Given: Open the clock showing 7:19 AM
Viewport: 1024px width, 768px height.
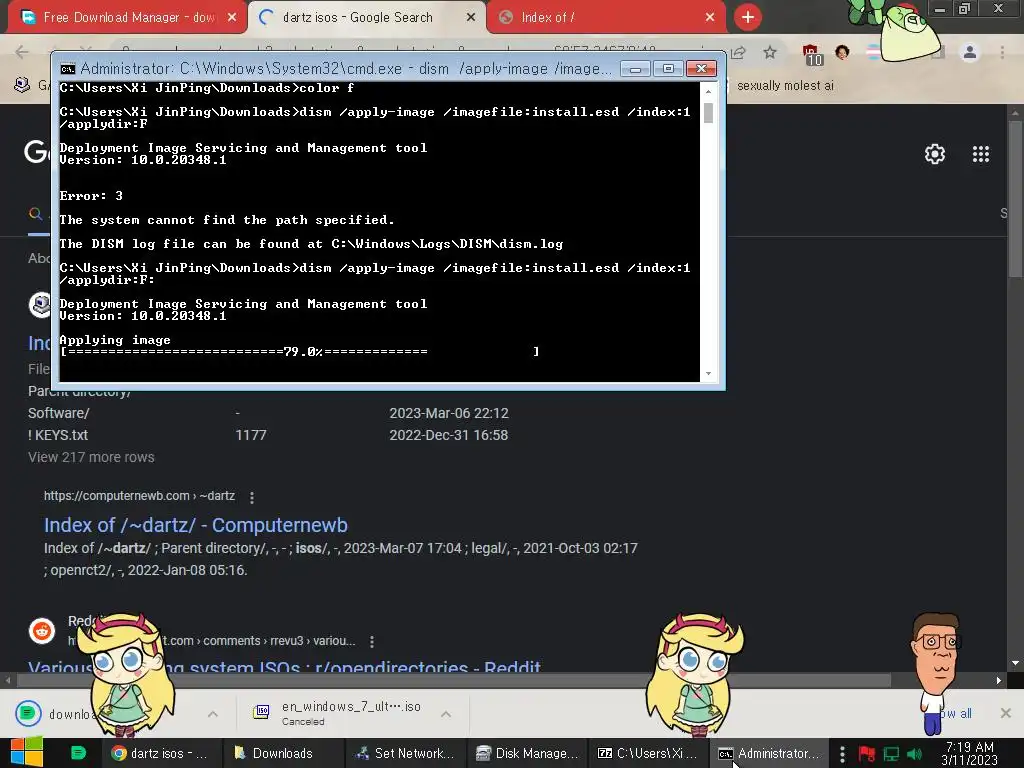Looking at the screenshot, I should pos(970,753).
